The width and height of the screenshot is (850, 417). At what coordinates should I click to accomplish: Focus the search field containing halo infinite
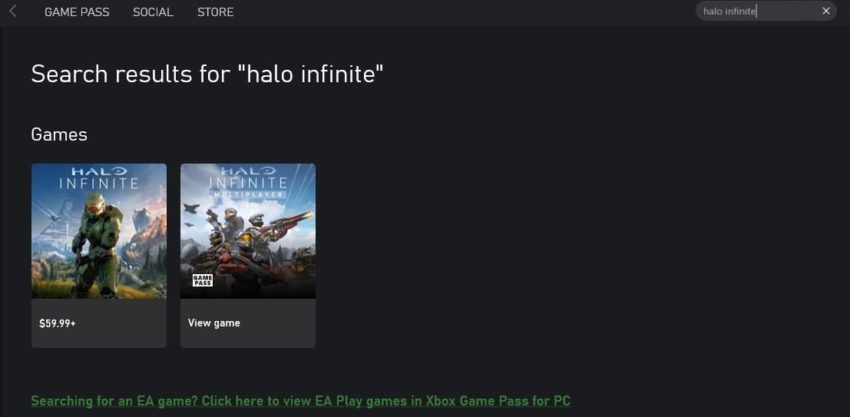[759, 11]
